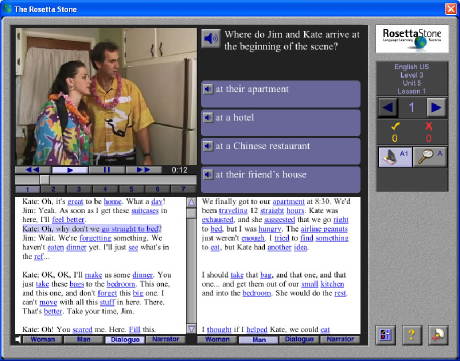Jump to video segment 4 marker
The image size is (460, 361).
point(105,189)
